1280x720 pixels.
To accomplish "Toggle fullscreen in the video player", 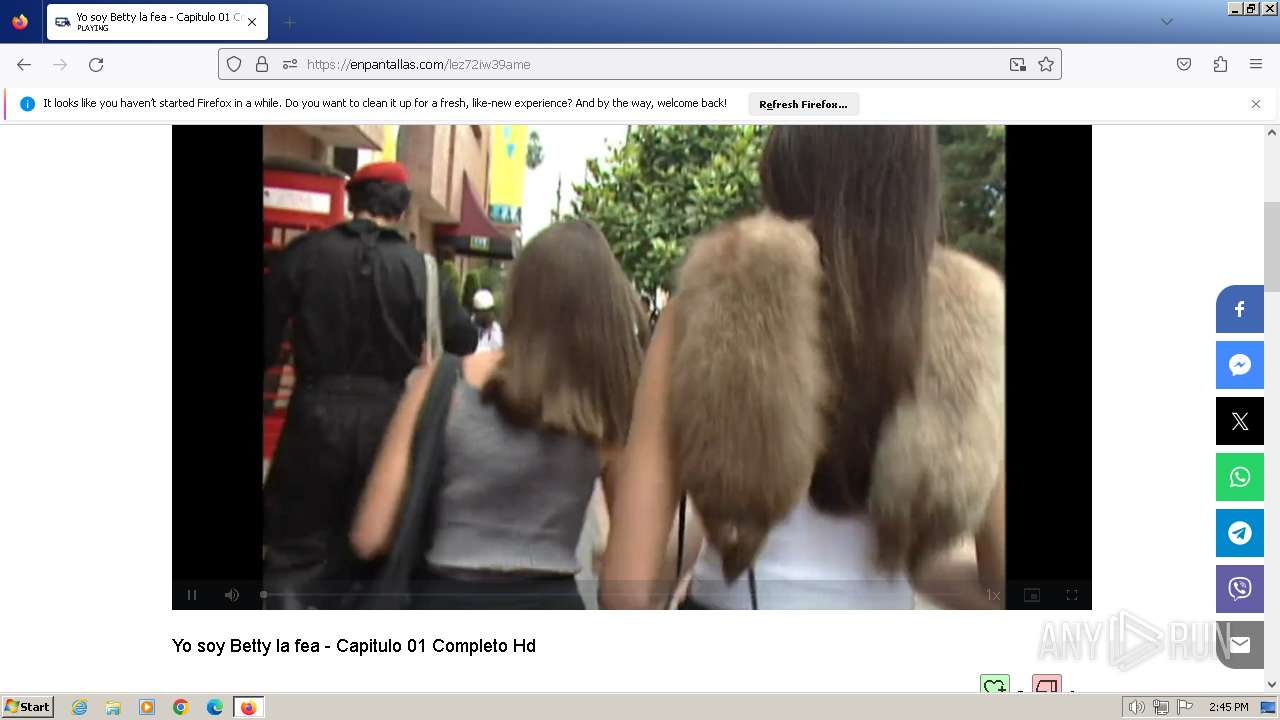I will click(1072, 595).
